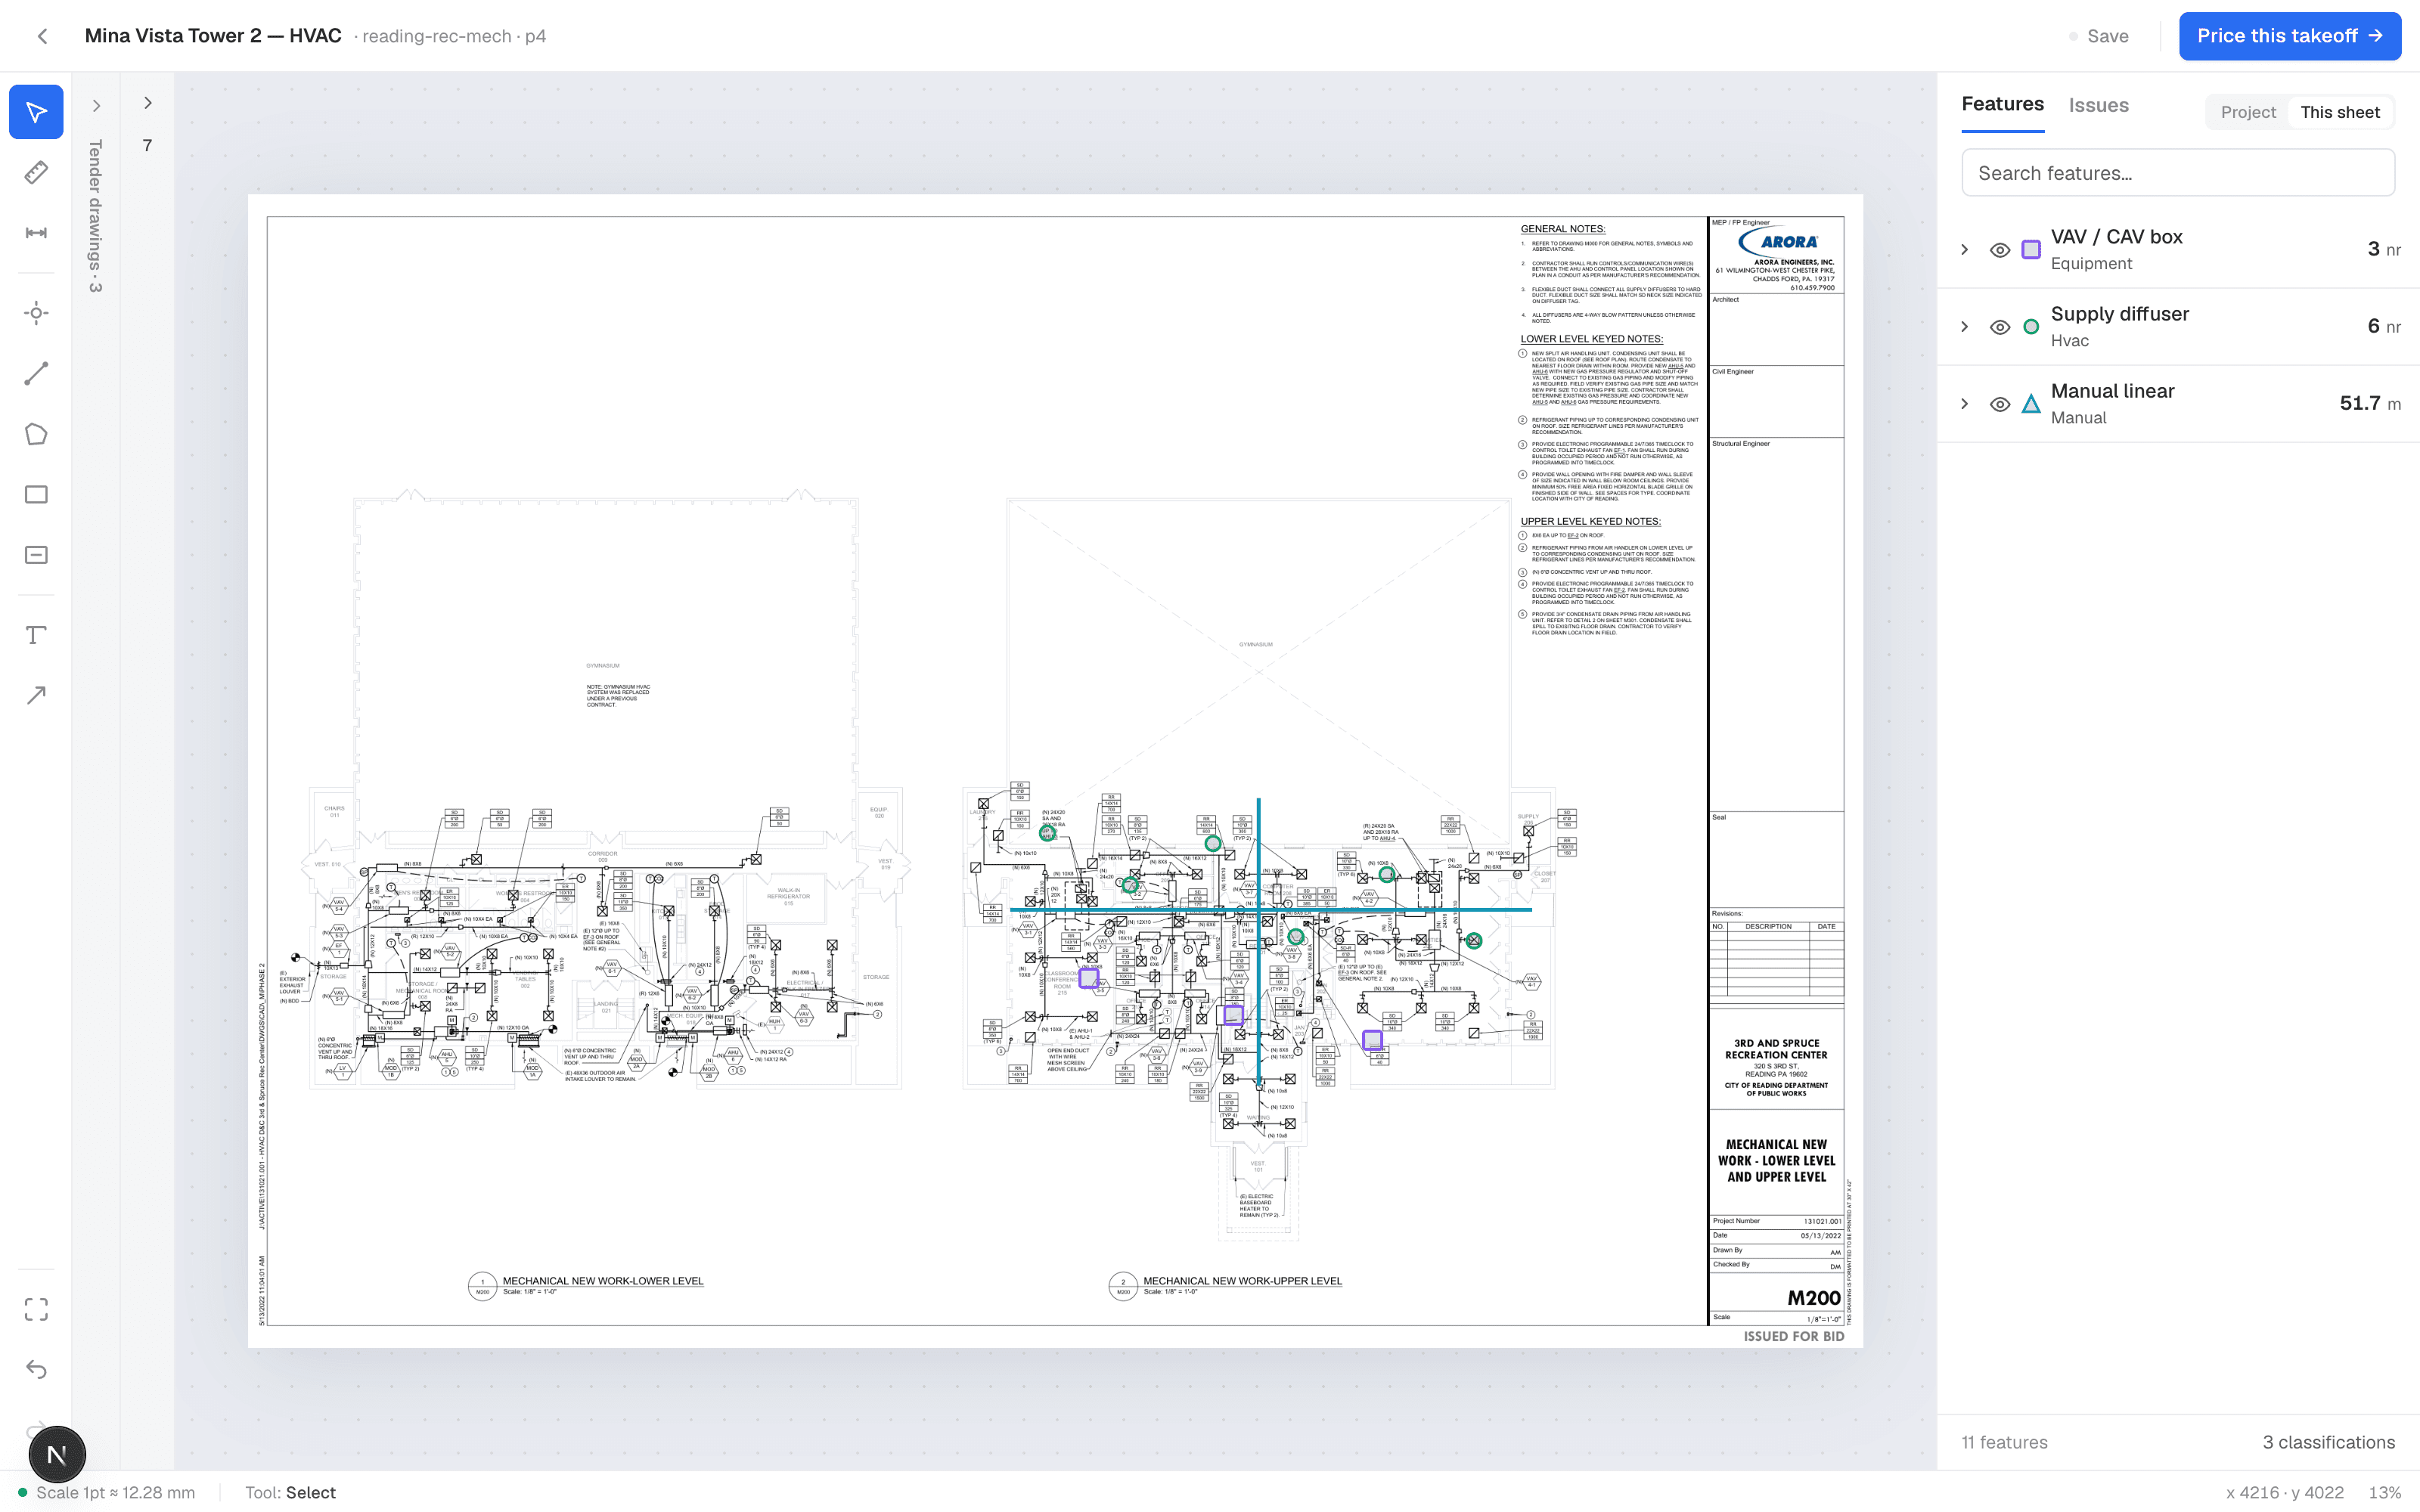Expand the Supply diffuser row

tap(1964, 327)
